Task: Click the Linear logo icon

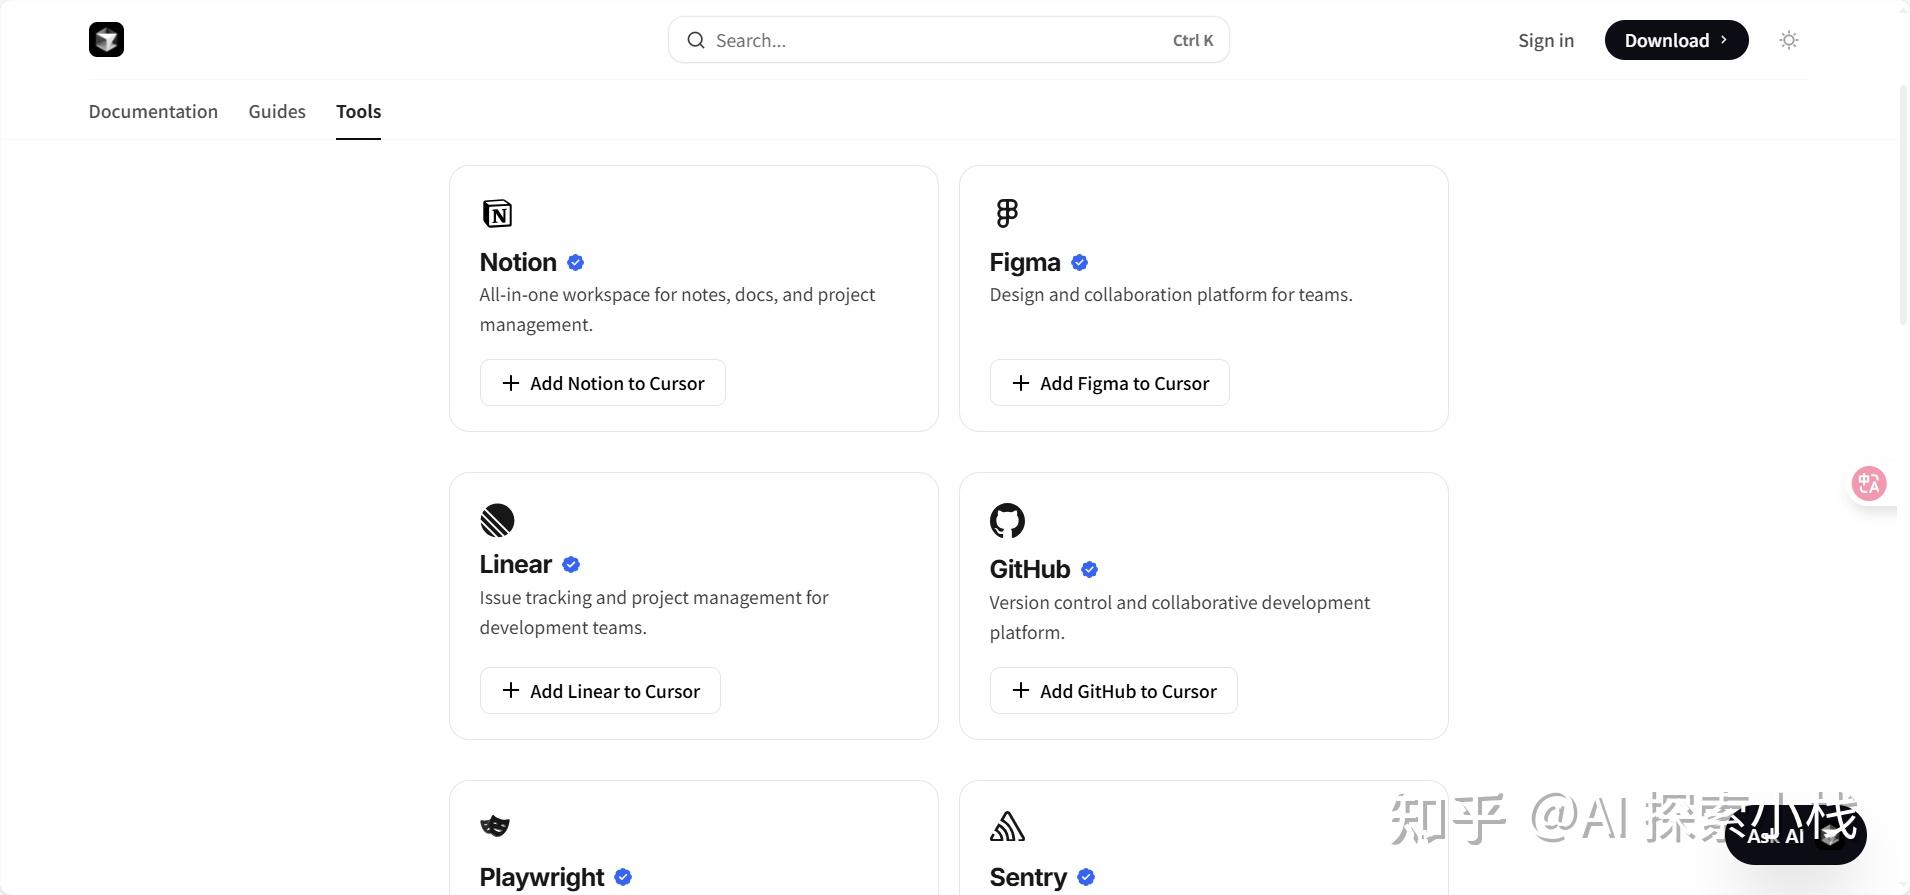Action: [x=497, y=520]
